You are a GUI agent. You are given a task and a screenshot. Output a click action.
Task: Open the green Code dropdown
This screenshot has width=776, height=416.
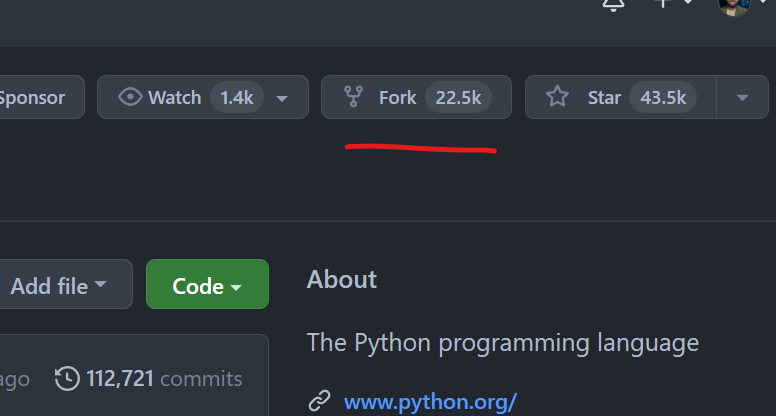pos(207,284)
